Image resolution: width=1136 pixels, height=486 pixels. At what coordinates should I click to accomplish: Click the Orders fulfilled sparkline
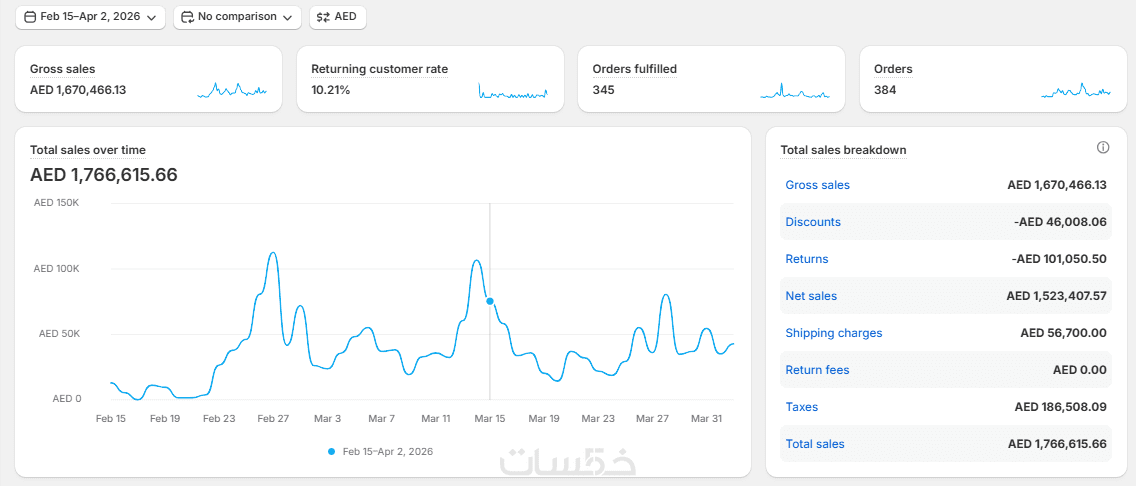tap(795, 90)
